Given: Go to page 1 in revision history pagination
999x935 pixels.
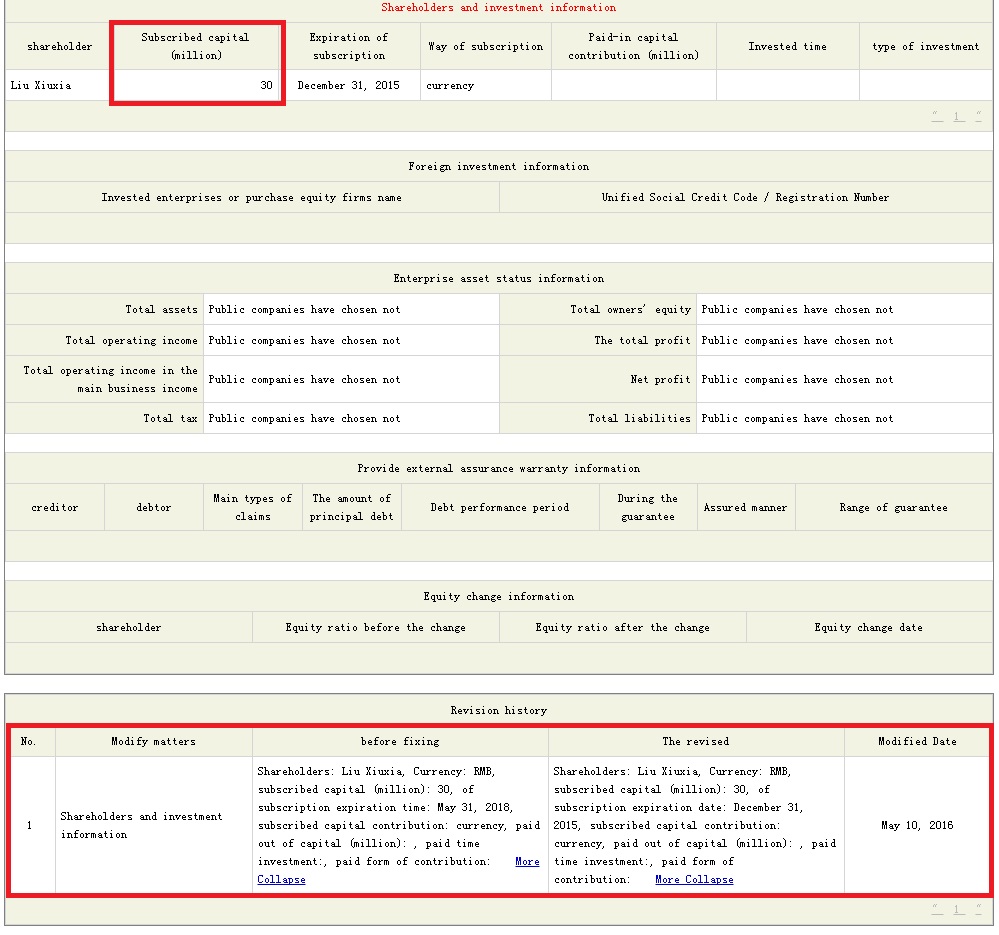Looking at the screenshot, I should (x=957, y=909).
